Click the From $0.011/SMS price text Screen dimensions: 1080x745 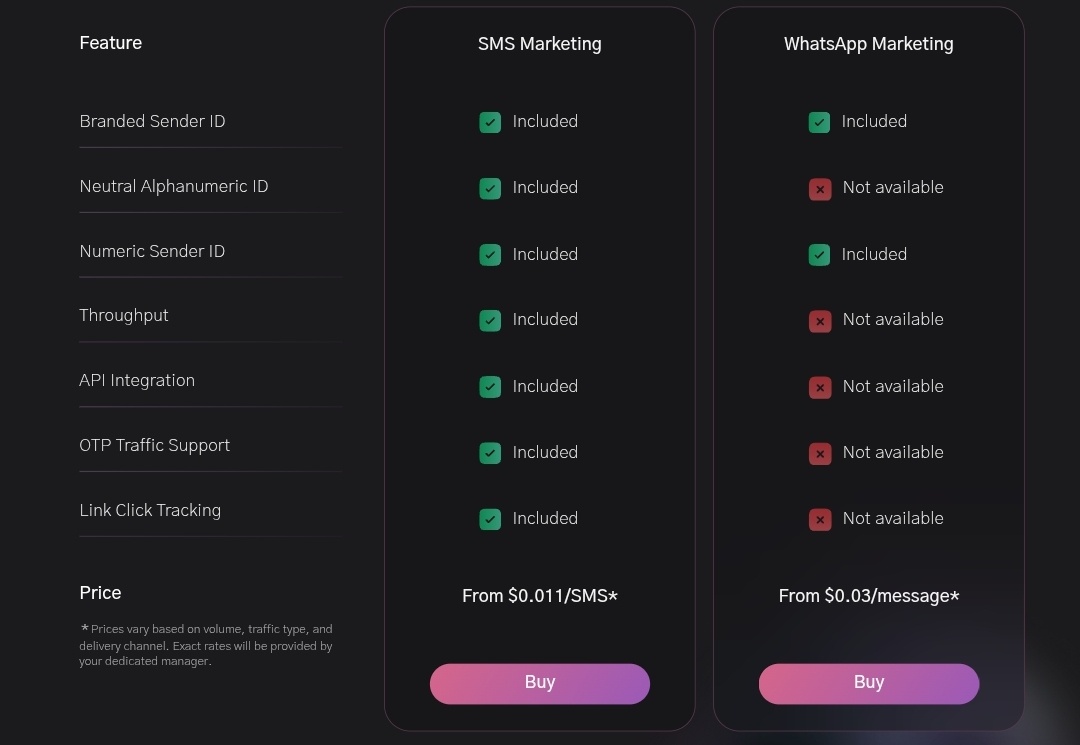[540, 596]
